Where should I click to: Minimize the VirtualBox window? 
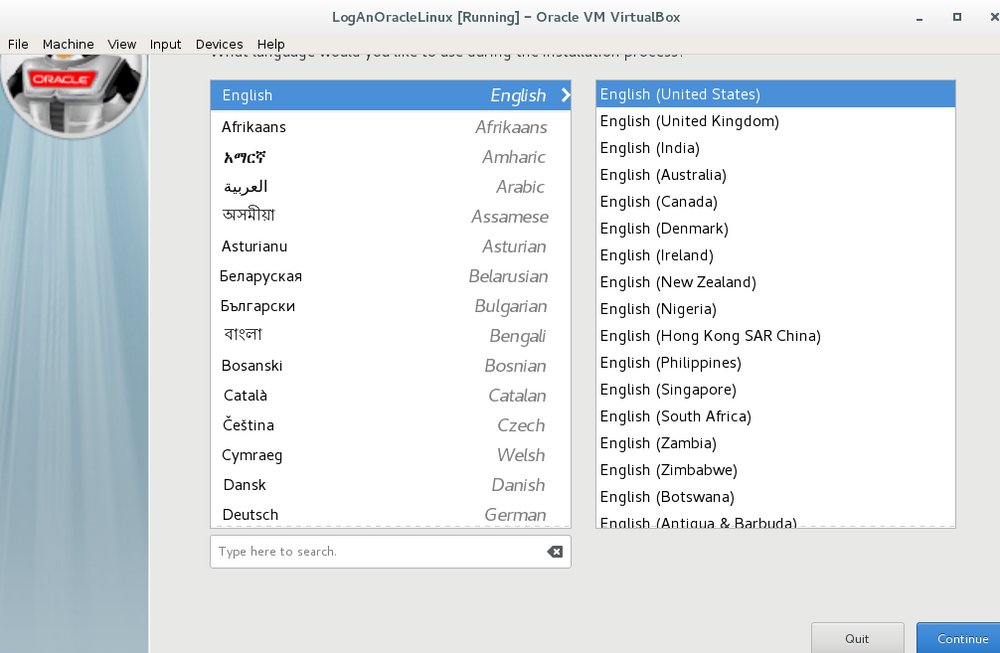[x=919, y=18]
